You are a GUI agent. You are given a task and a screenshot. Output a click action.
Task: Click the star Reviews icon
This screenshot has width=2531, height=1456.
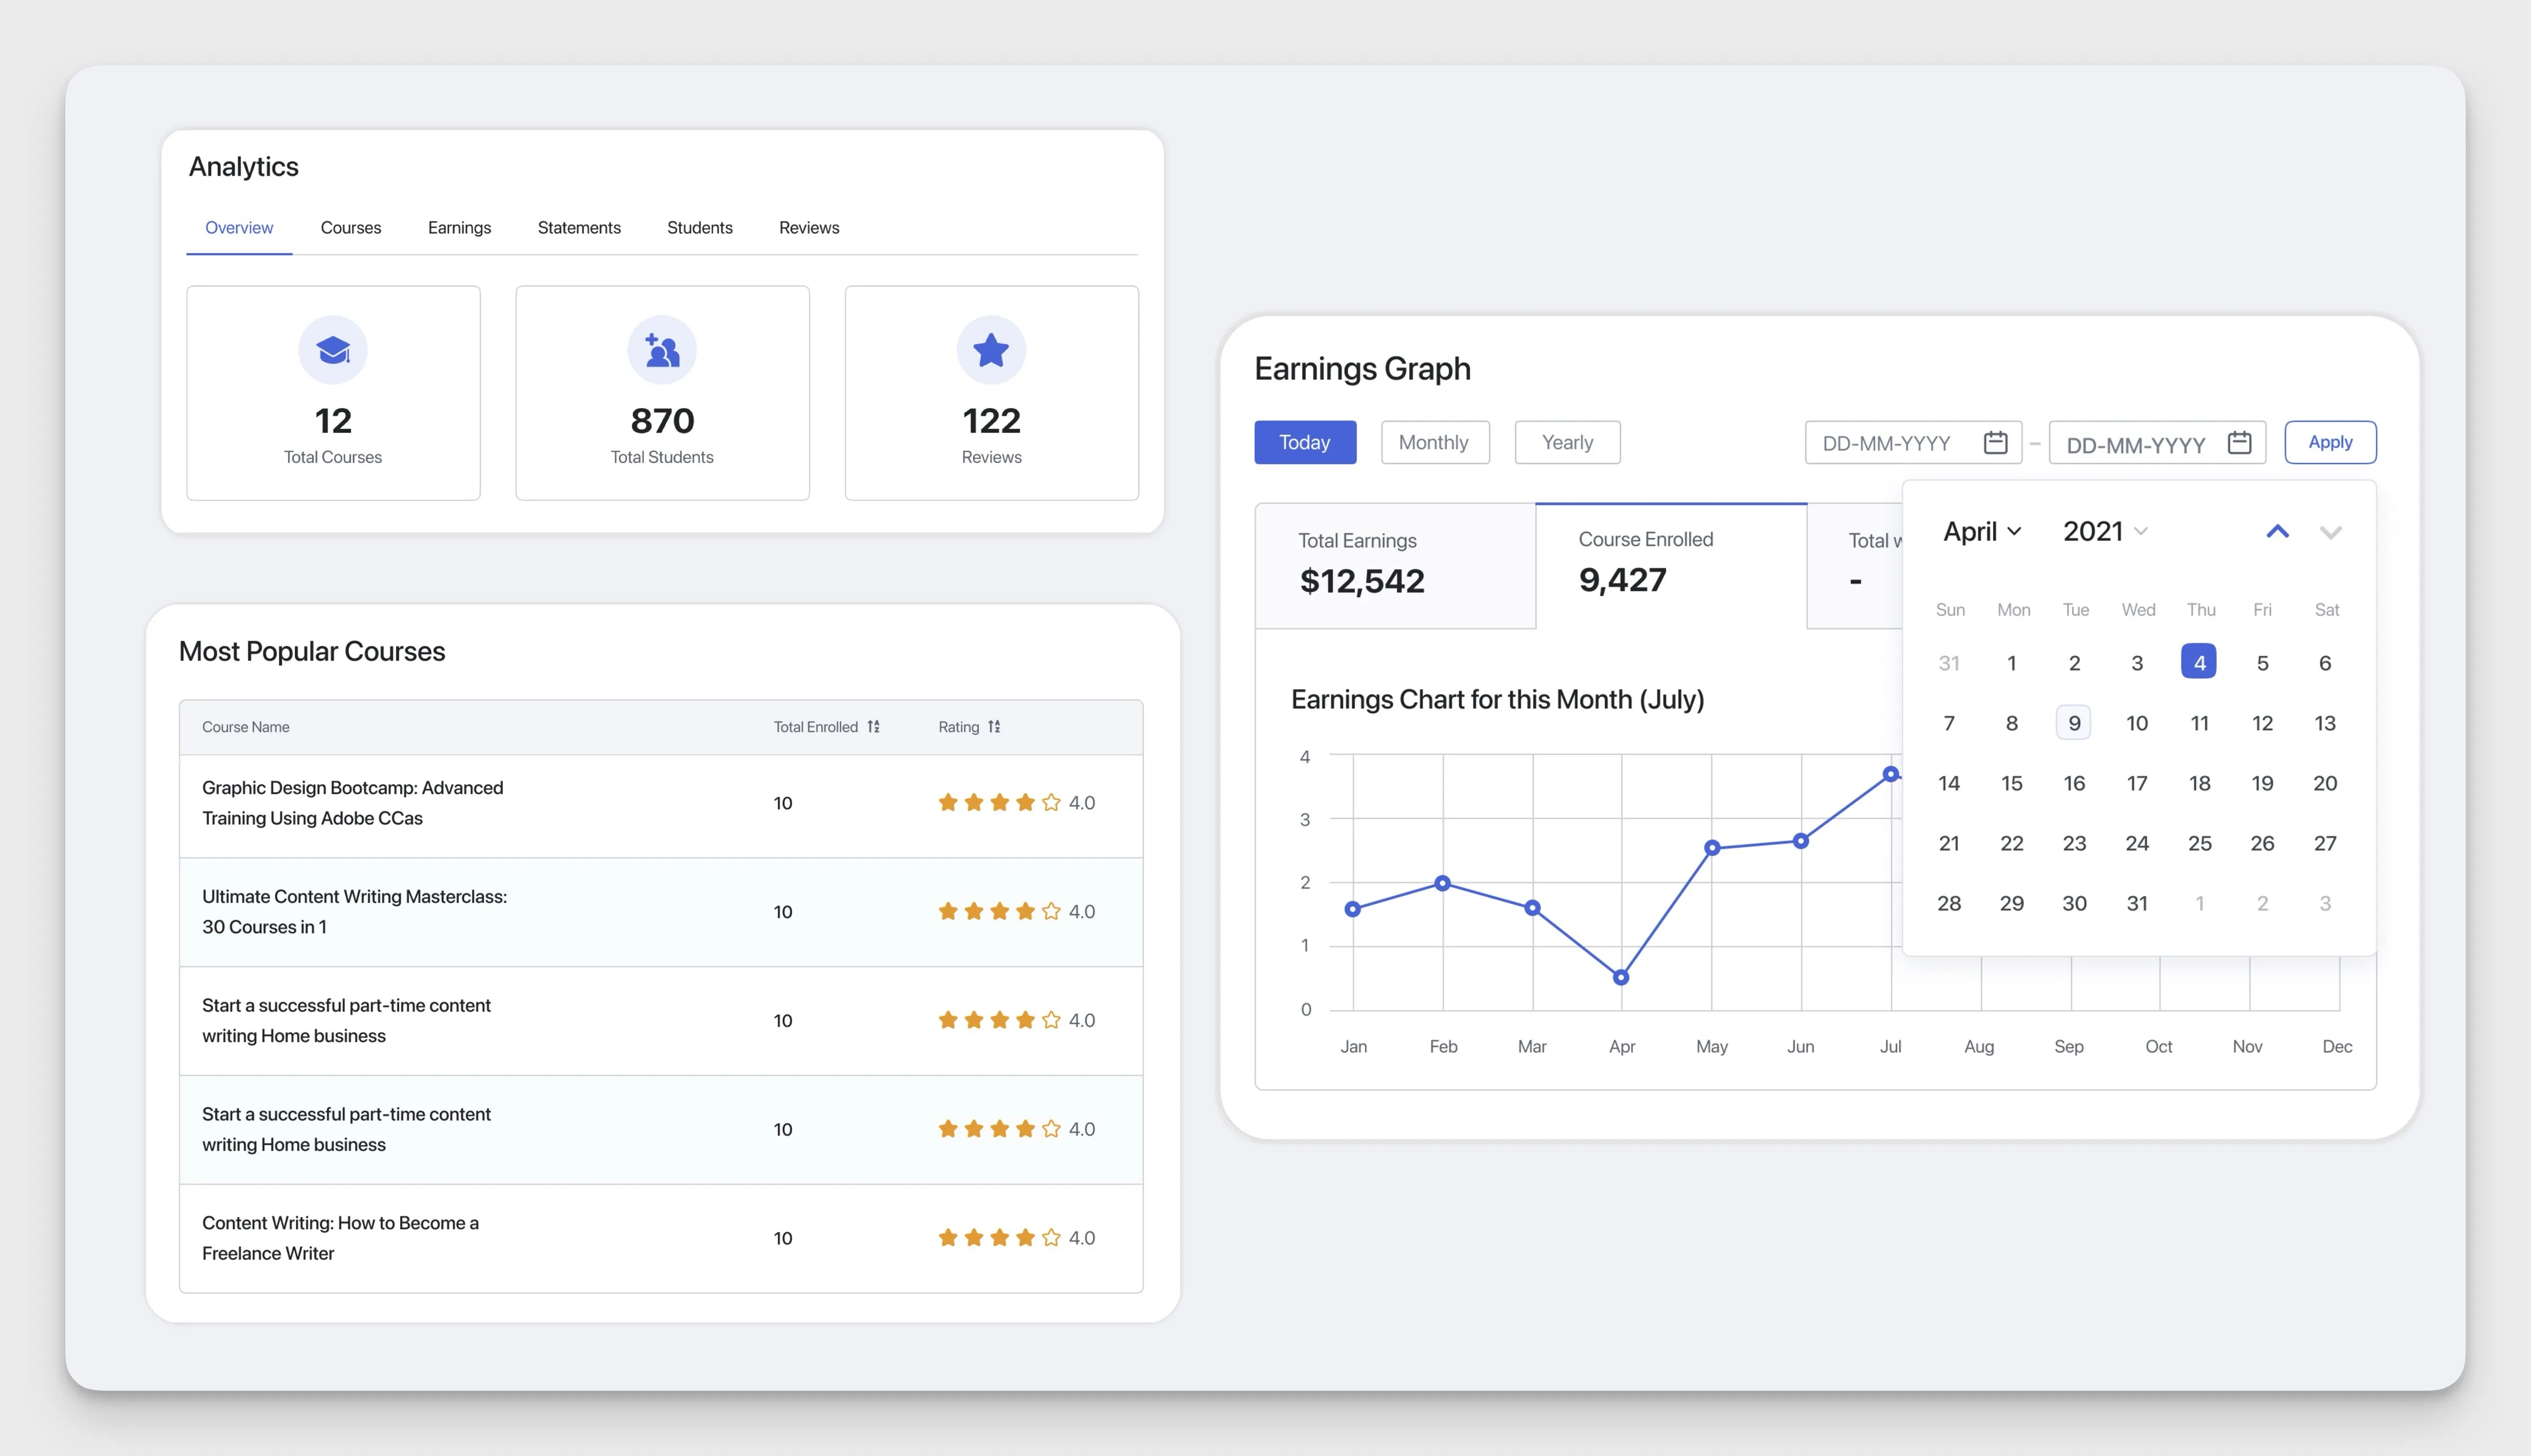[991, 350]
